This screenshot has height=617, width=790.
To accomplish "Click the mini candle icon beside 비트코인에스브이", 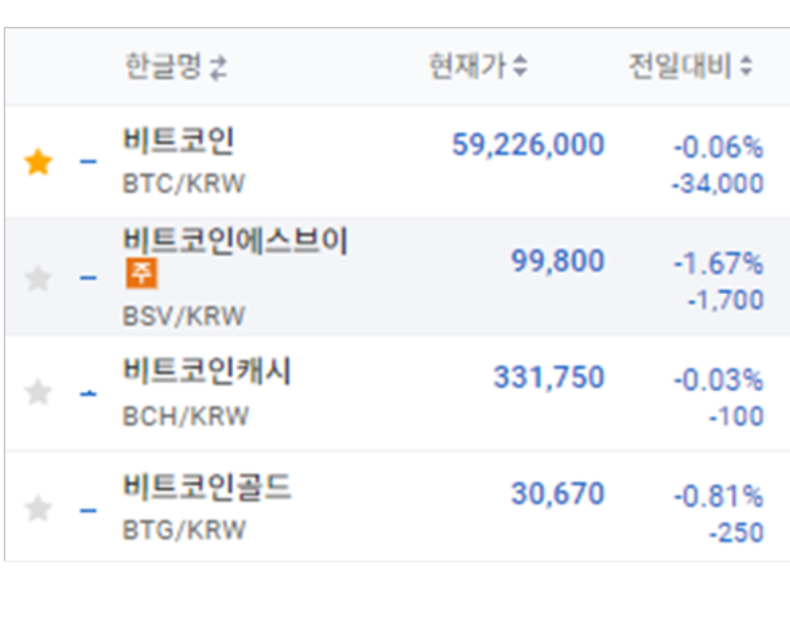I will (x=88, y=278).
